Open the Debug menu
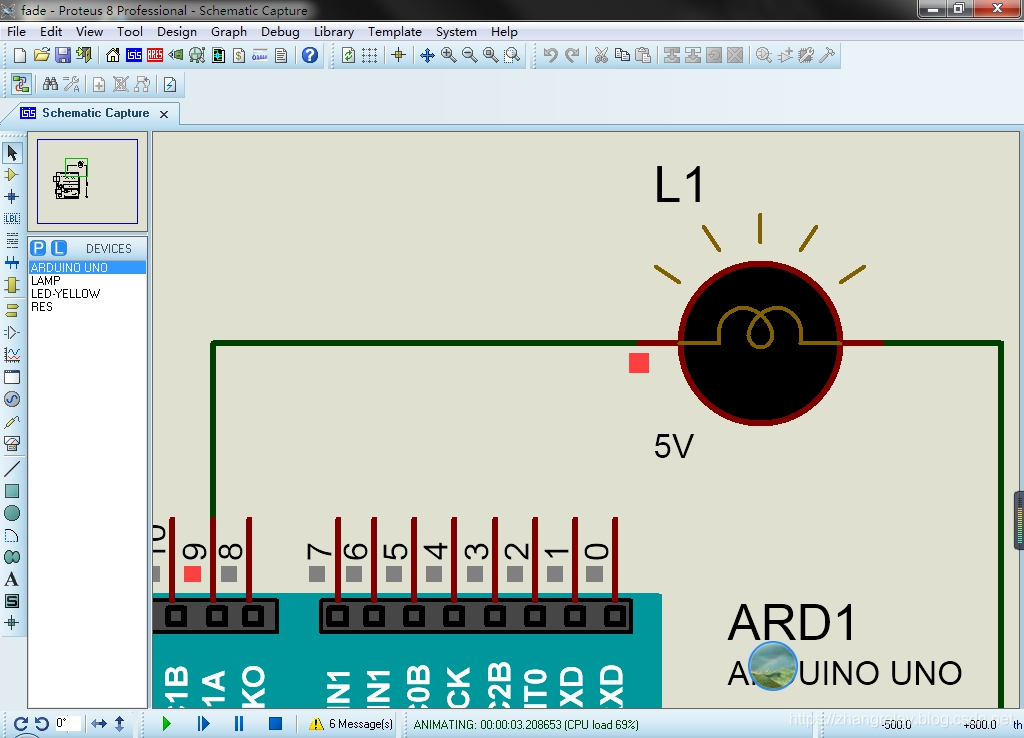The height and width of the screenshot is (738, 1024). 280,31
